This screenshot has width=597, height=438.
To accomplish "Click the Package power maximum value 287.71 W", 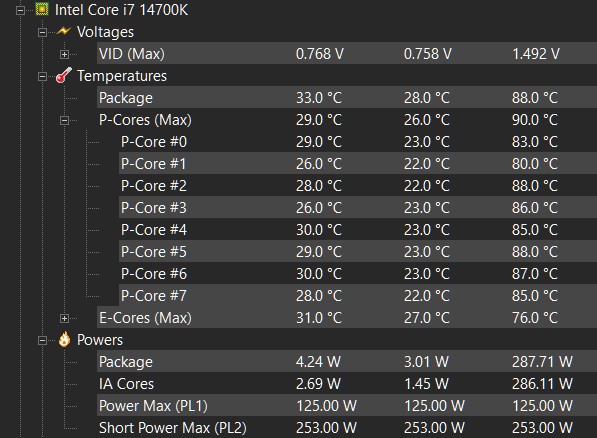I will click(x=542, y=361).
